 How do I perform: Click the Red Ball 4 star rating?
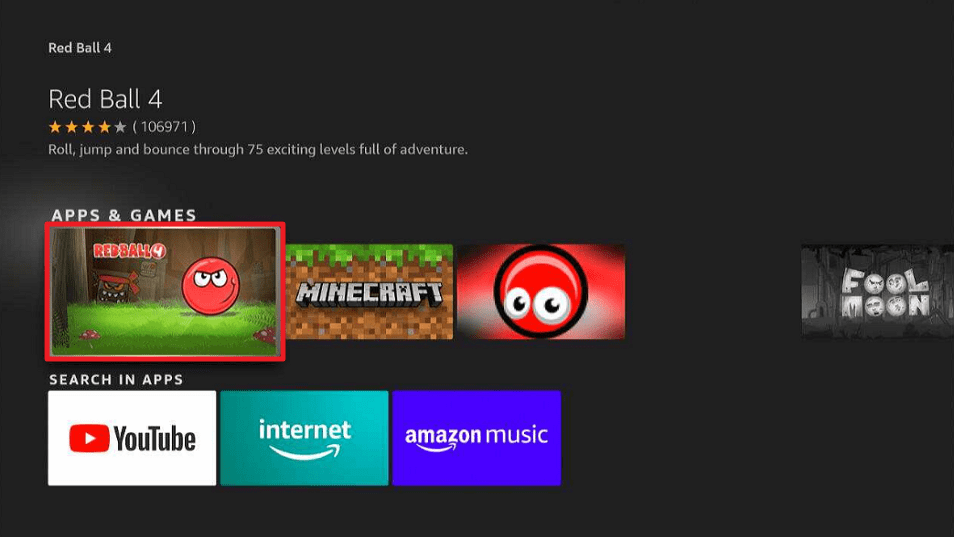[x=88, y=127]
